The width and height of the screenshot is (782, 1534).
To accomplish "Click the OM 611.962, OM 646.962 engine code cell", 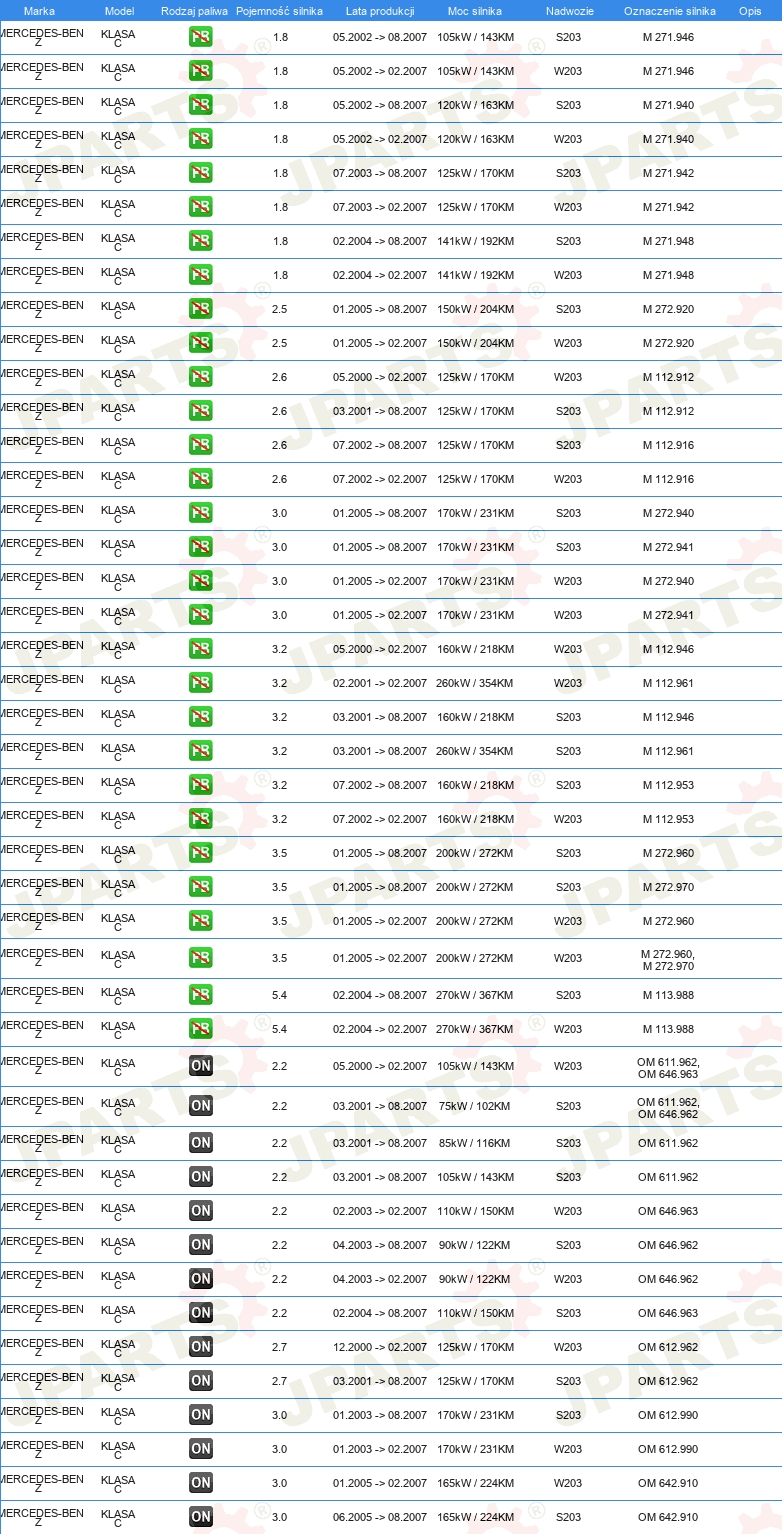I will pos(668,1108).
